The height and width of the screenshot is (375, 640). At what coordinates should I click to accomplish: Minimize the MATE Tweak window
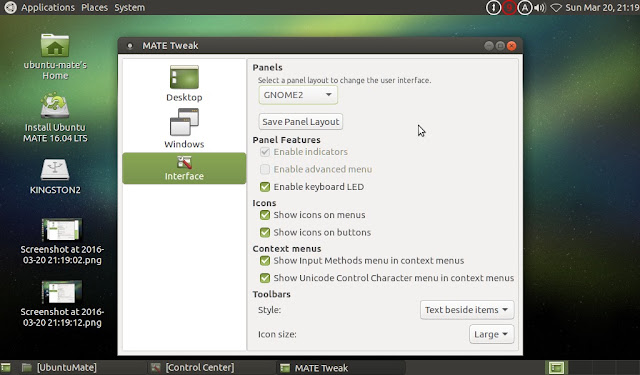click(489, 46)
